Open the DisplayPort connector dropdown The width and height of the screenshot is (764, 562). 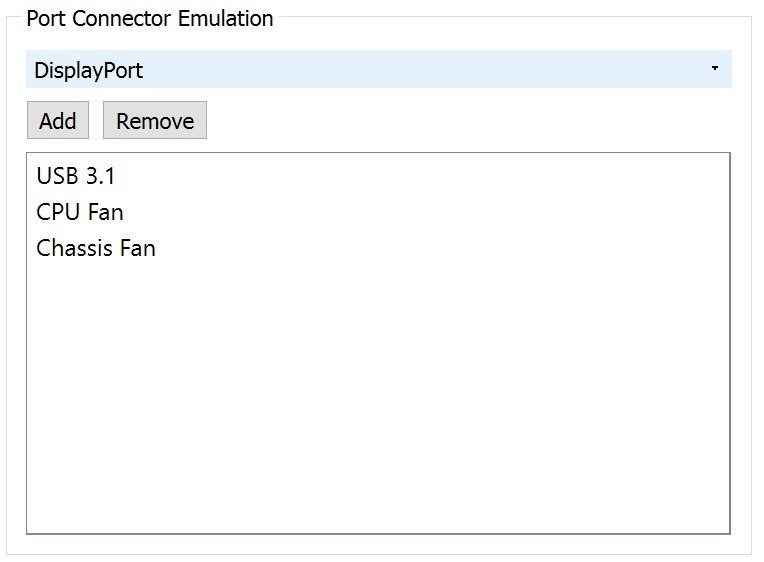click(x=378, y=70)
